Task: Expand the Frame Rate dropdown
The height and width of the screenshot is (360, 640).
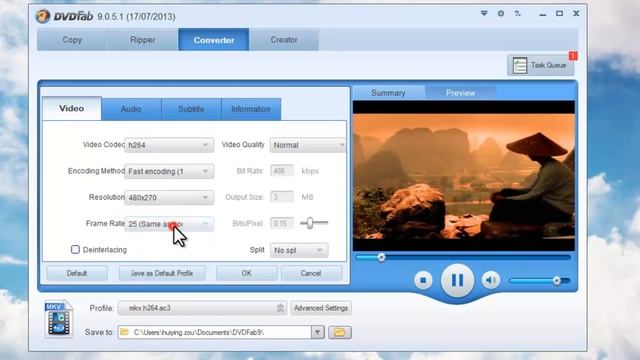Action: [x=169, y=224]
